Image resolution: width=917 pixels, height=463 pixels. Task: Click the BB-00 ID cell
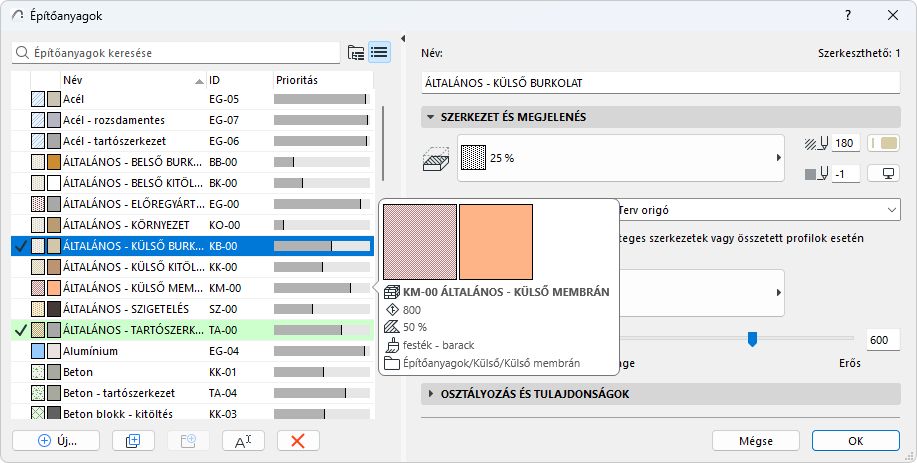(223, 162)
